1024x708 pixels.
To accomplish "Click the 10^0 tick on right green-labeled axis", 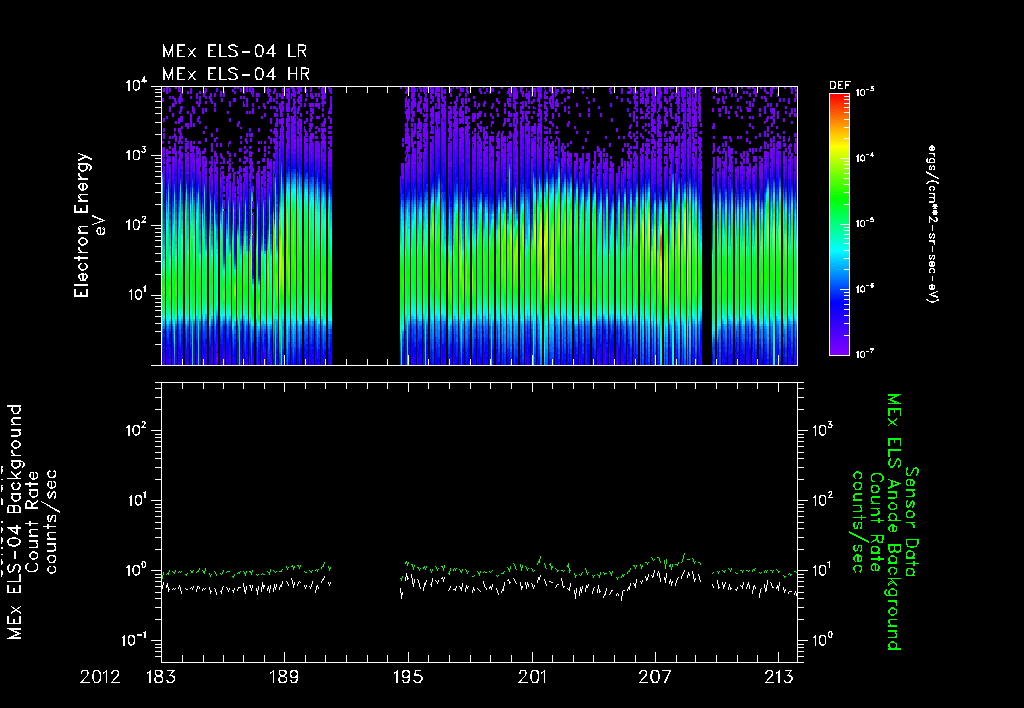I will pyautogui.click(x=824, y=640).
